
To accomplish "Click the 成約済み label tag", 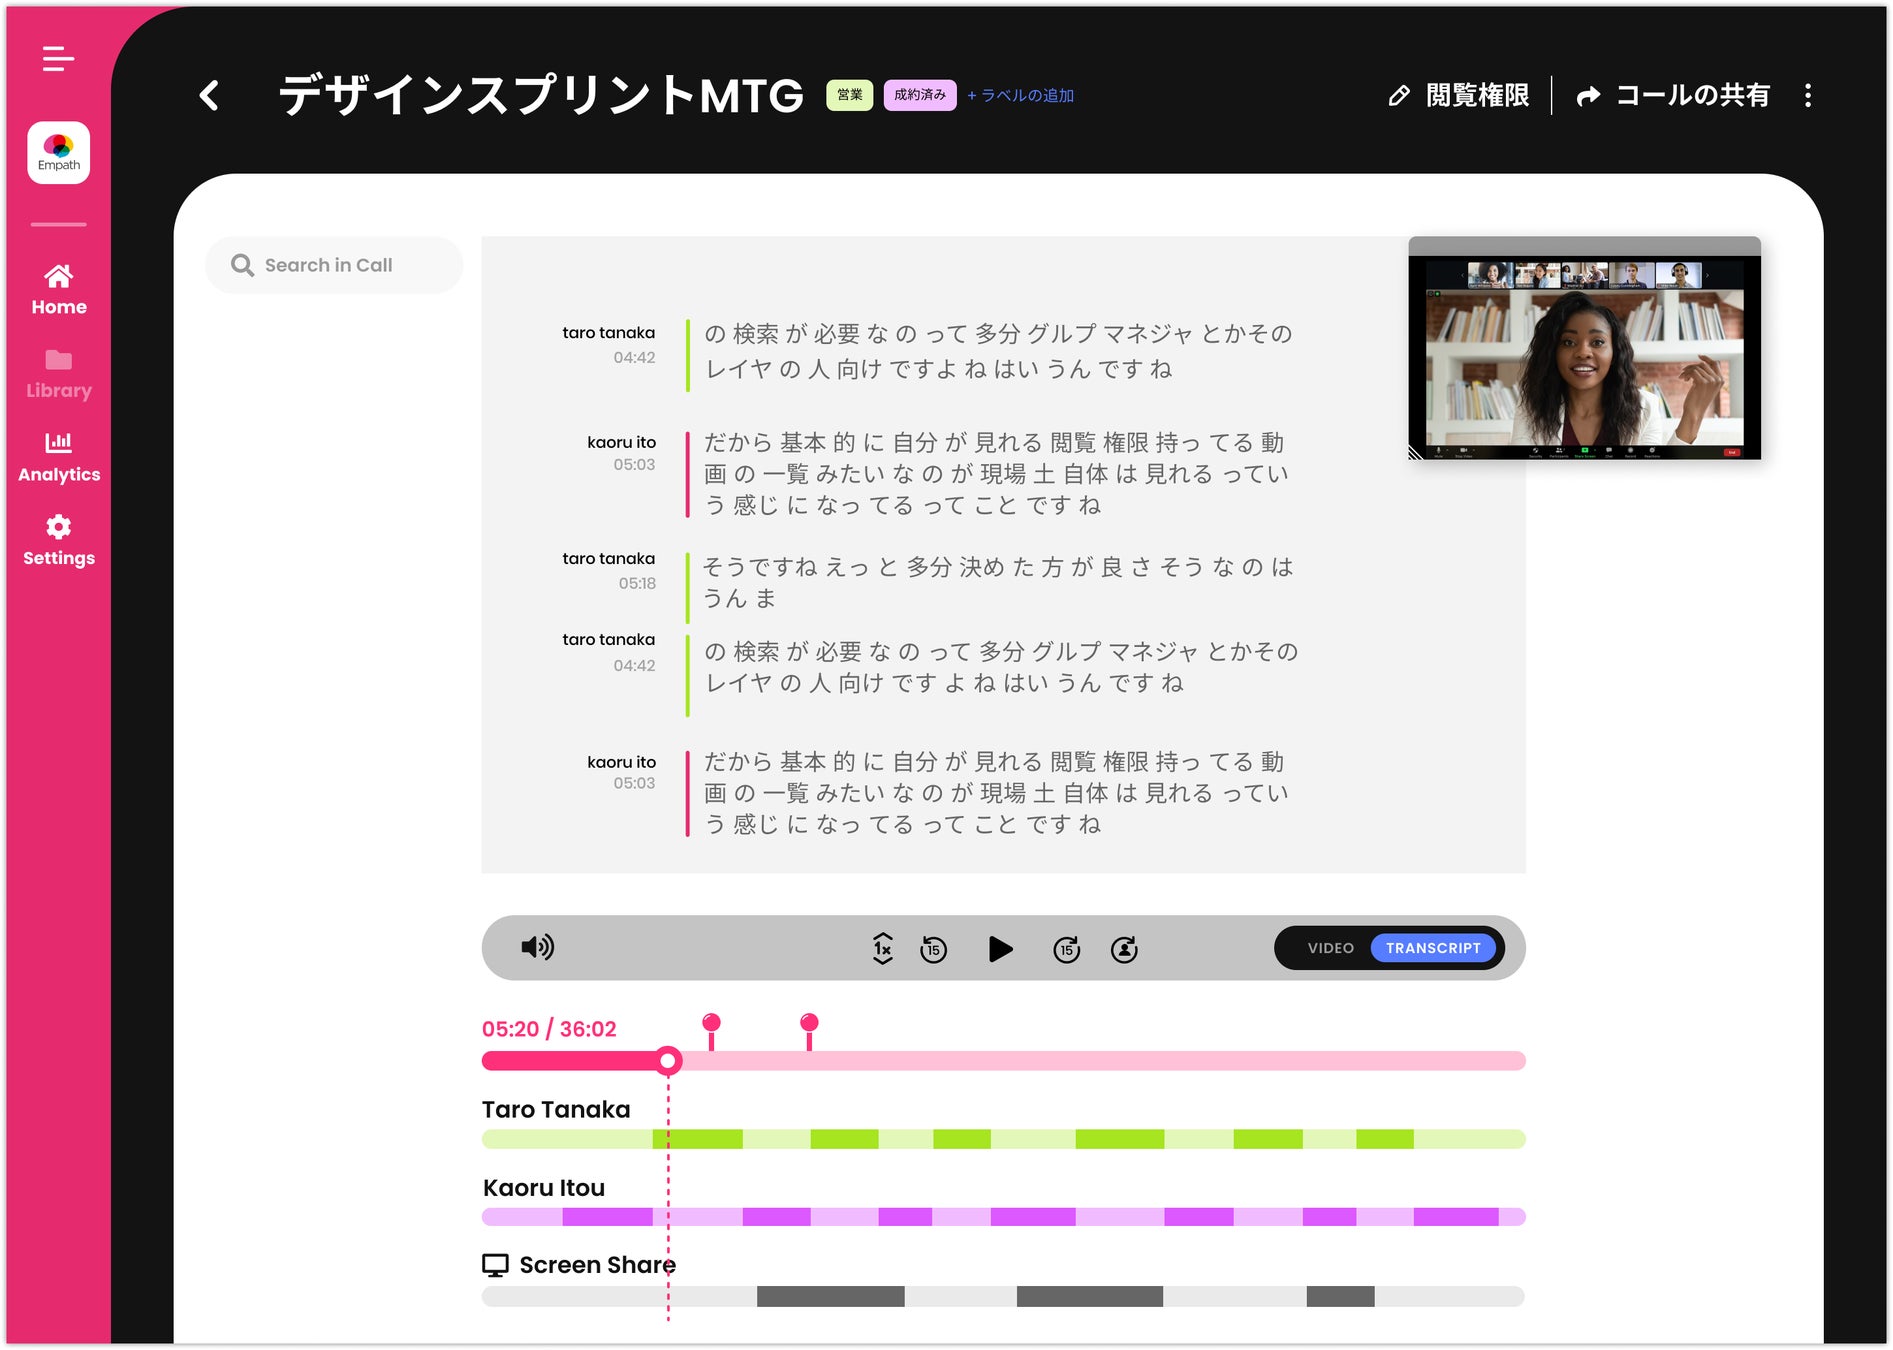I will pyautogui.click(x=920, y=95).
